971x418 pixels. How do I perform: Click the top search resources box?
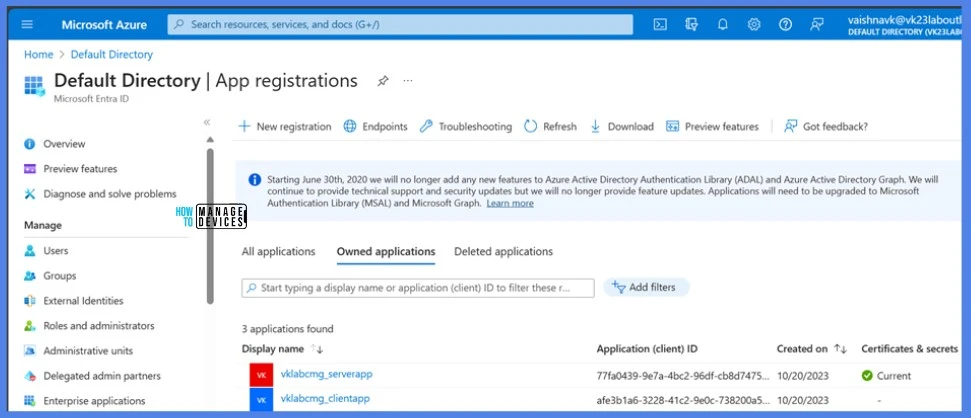(x=400, y=25)
